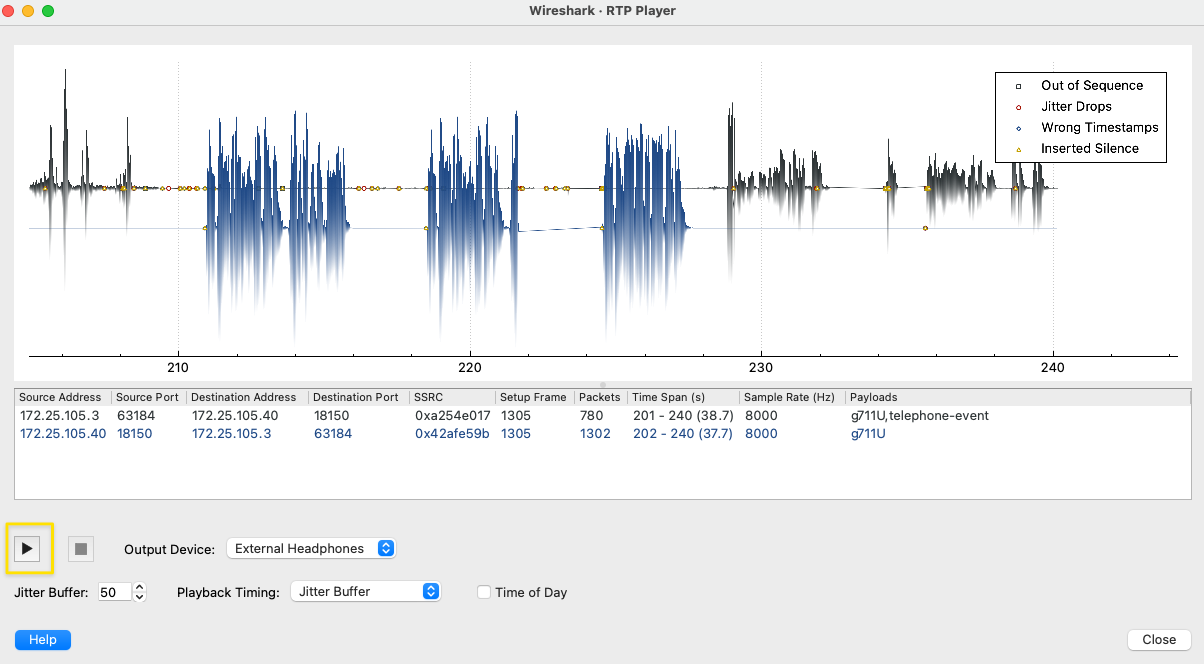Sort by the Source Address column header

tap(62, 397)
